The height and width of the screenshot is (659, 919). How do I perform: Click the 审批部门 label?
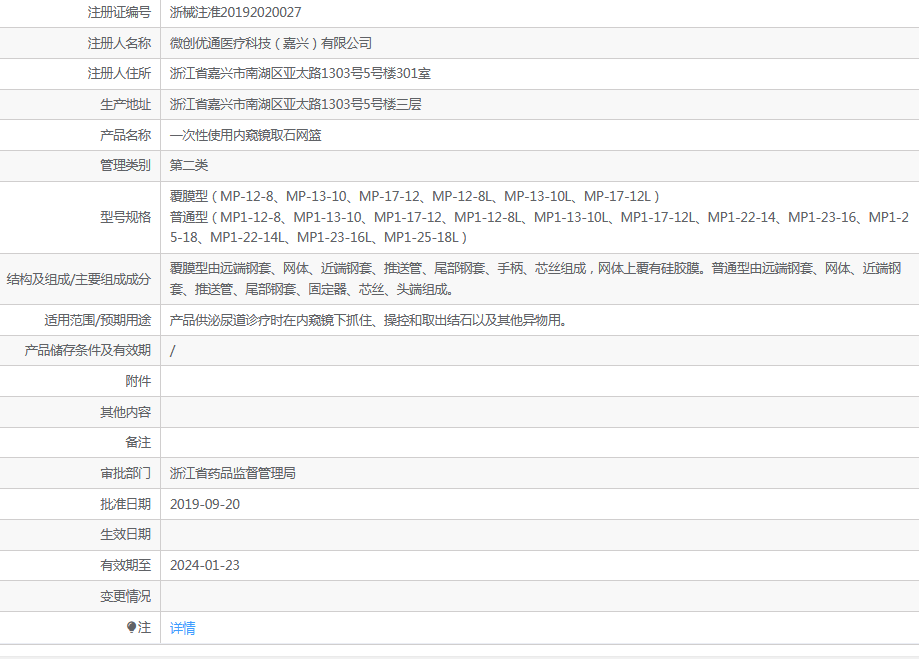coord(125,473)
